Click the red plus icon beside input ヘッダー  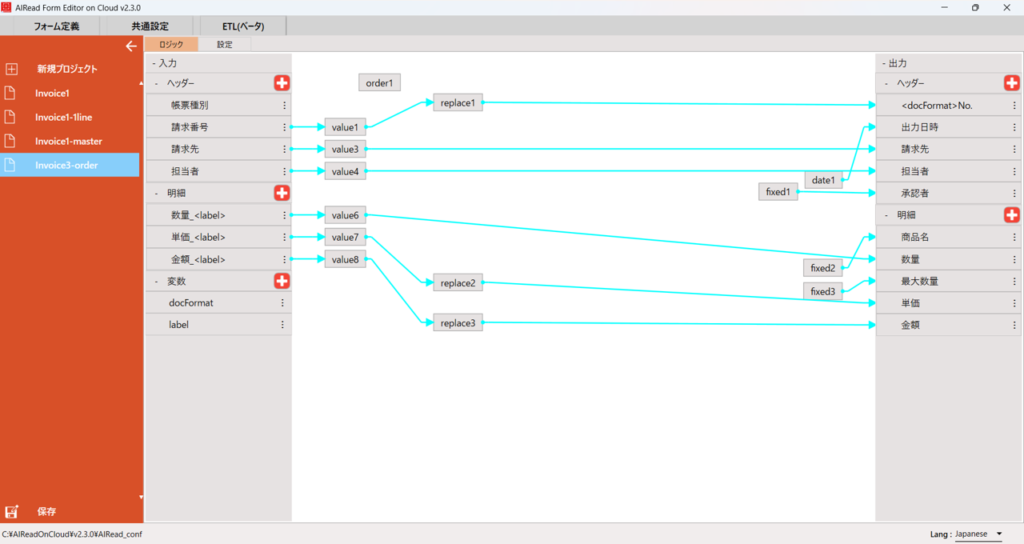click(281, 83)
